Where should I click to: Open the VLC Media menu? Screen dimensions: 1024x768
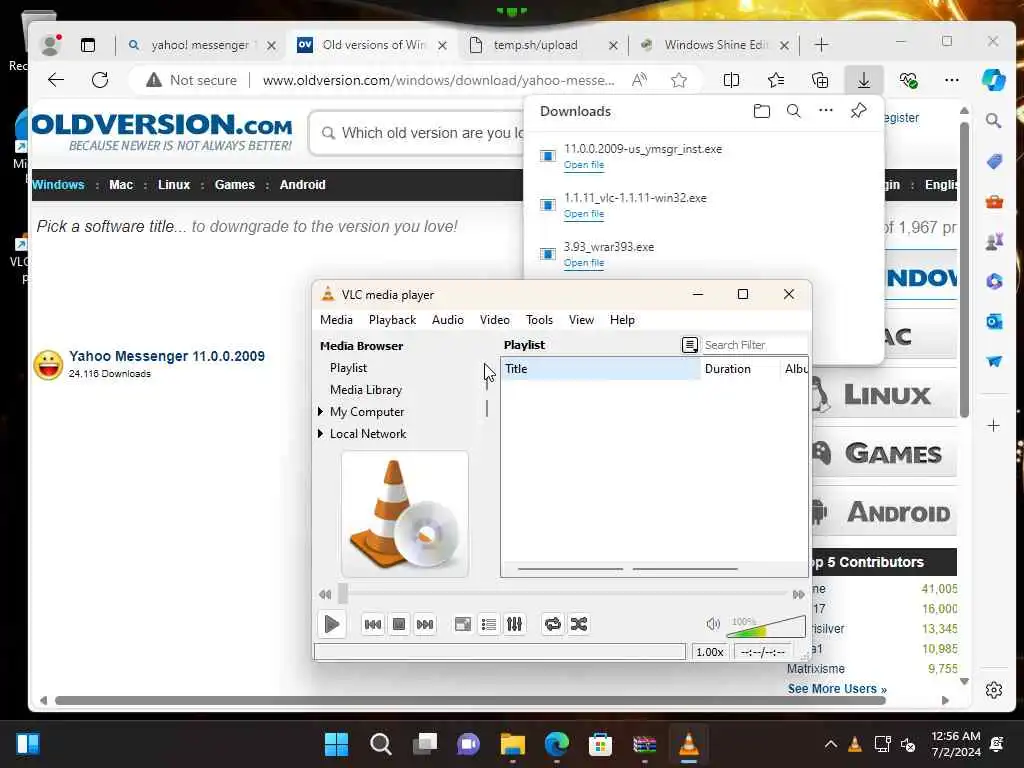coord(336,320)
